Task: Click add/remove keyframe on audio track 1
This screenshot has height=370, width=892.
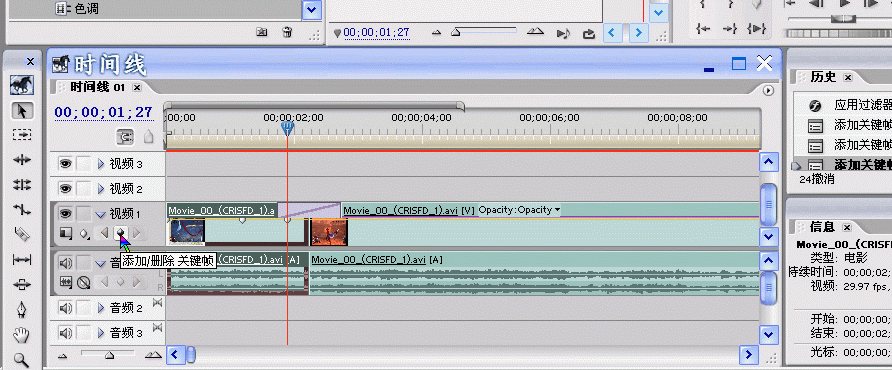Action: (120, 281)
